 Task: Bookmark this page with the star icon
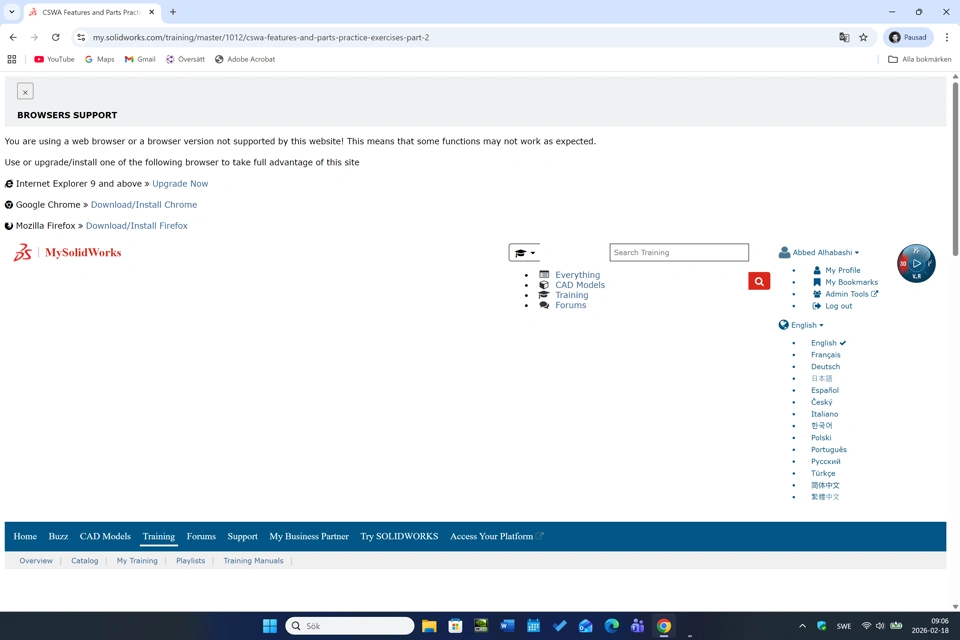(863, 37)
